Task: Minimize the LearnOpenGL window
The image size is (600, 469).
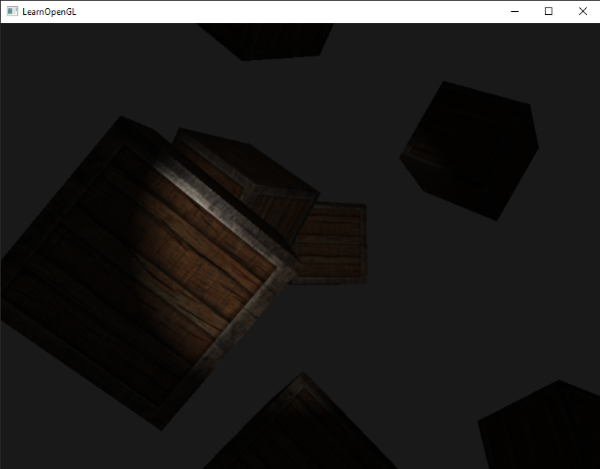Action: tap(514, 11)
